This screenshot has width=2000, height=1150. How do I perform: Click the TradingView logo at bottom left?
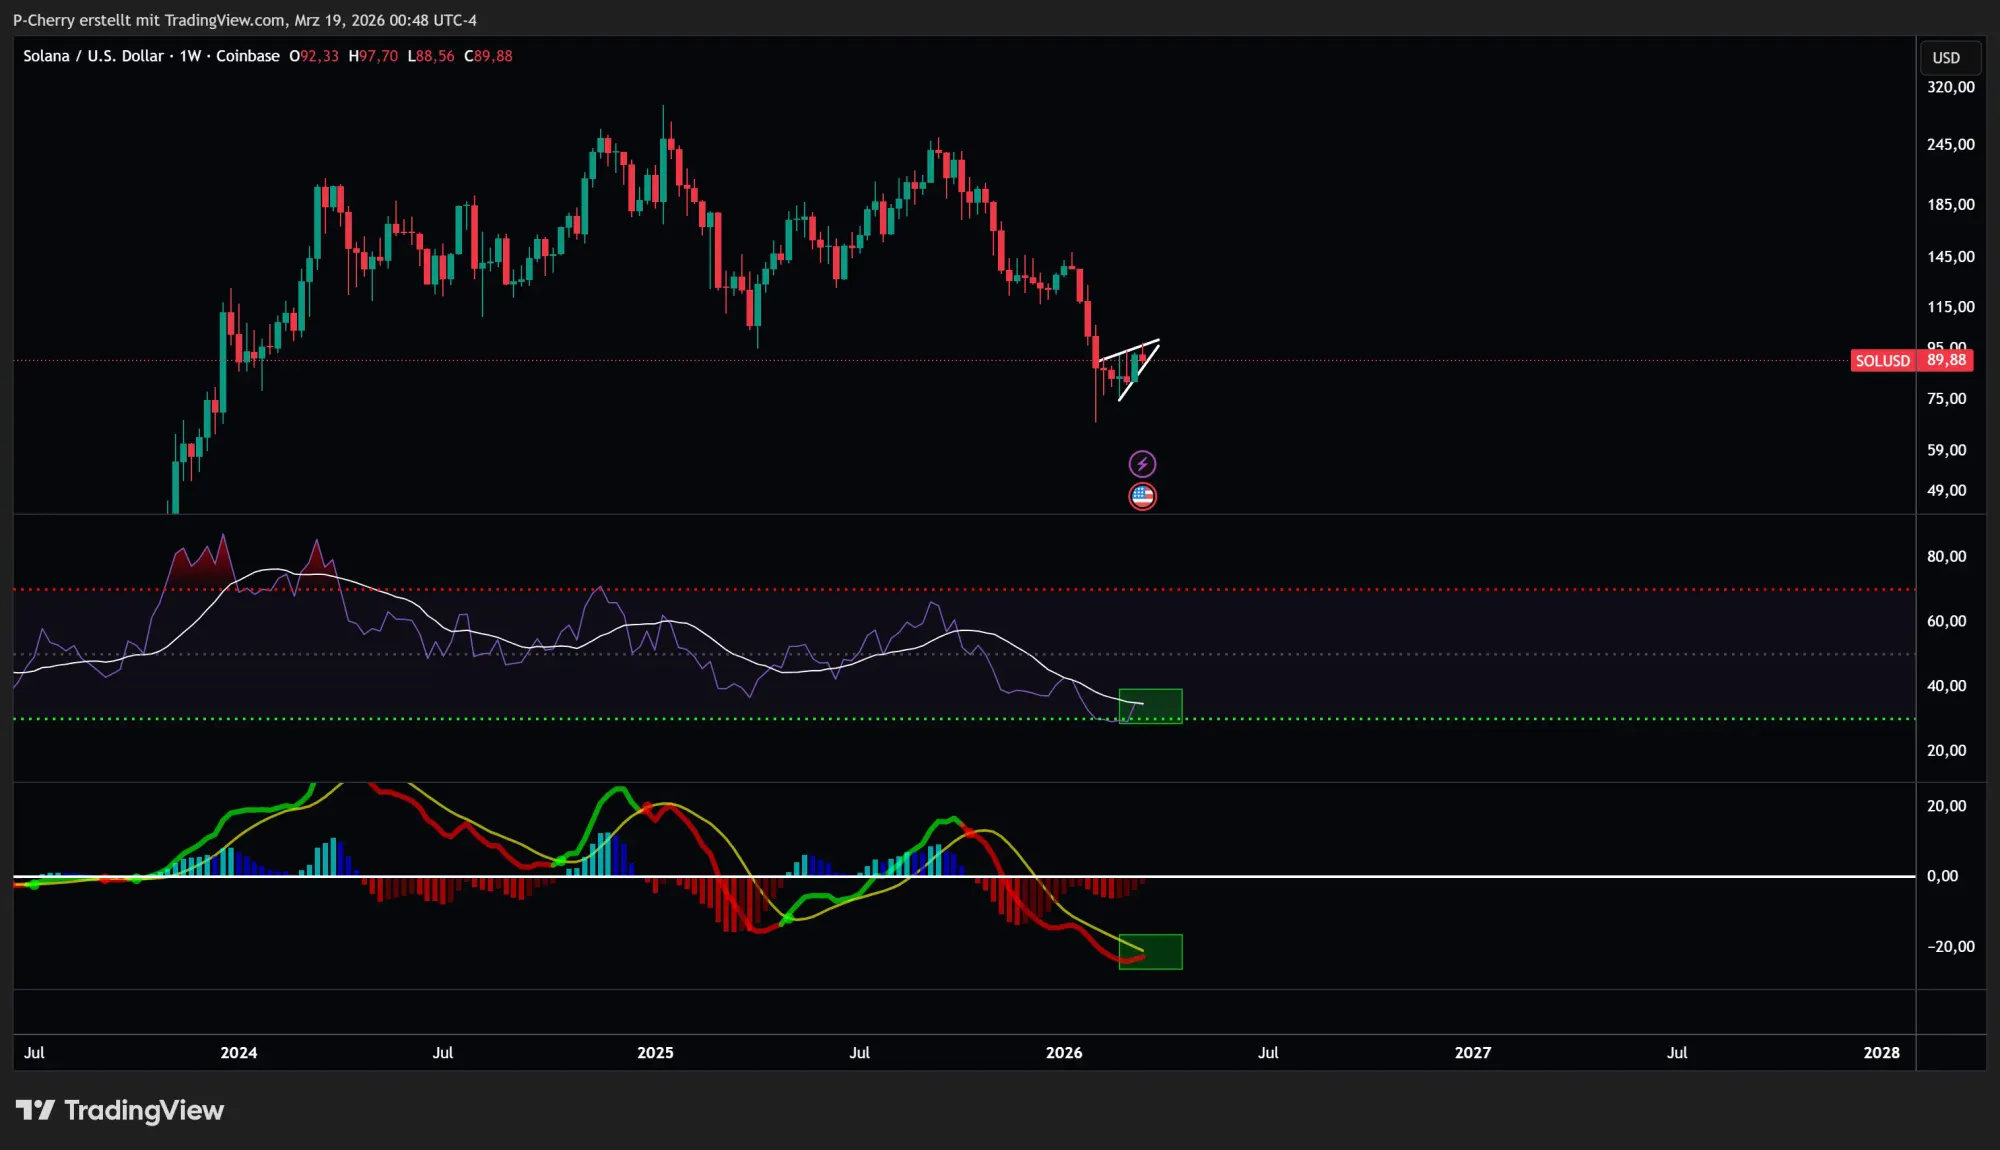(120, 1110)
